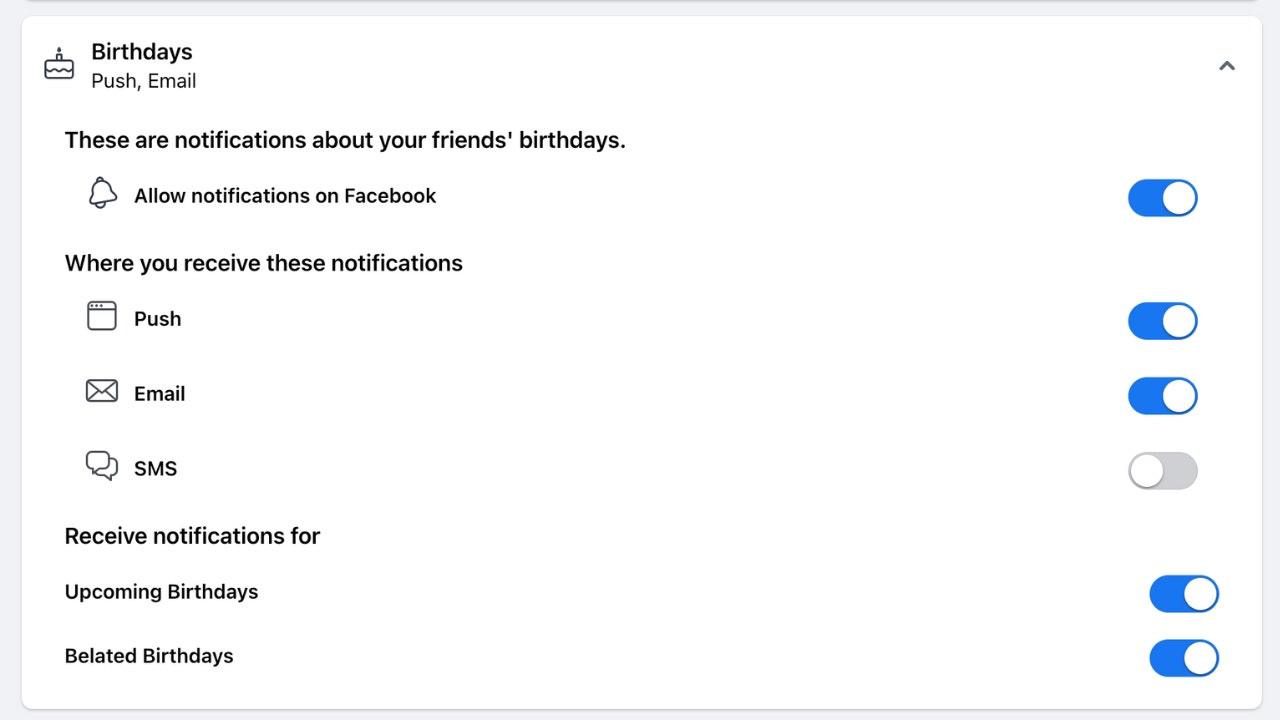Click the SMS chat bubbles icon
This screenshot has height=720, width=1280.
[100, 464]
